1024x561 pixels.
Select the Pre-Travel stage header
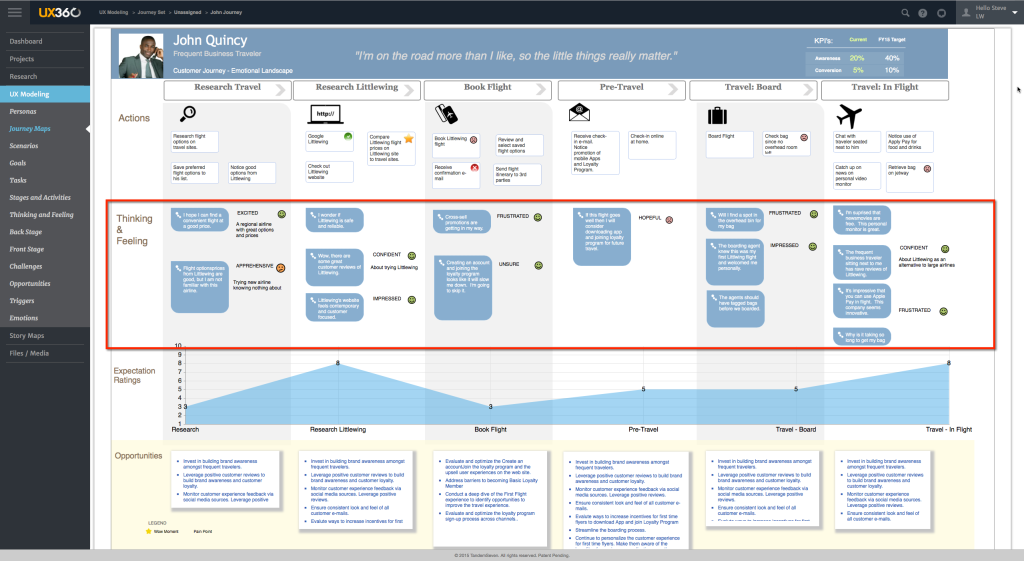coord(621,89)
